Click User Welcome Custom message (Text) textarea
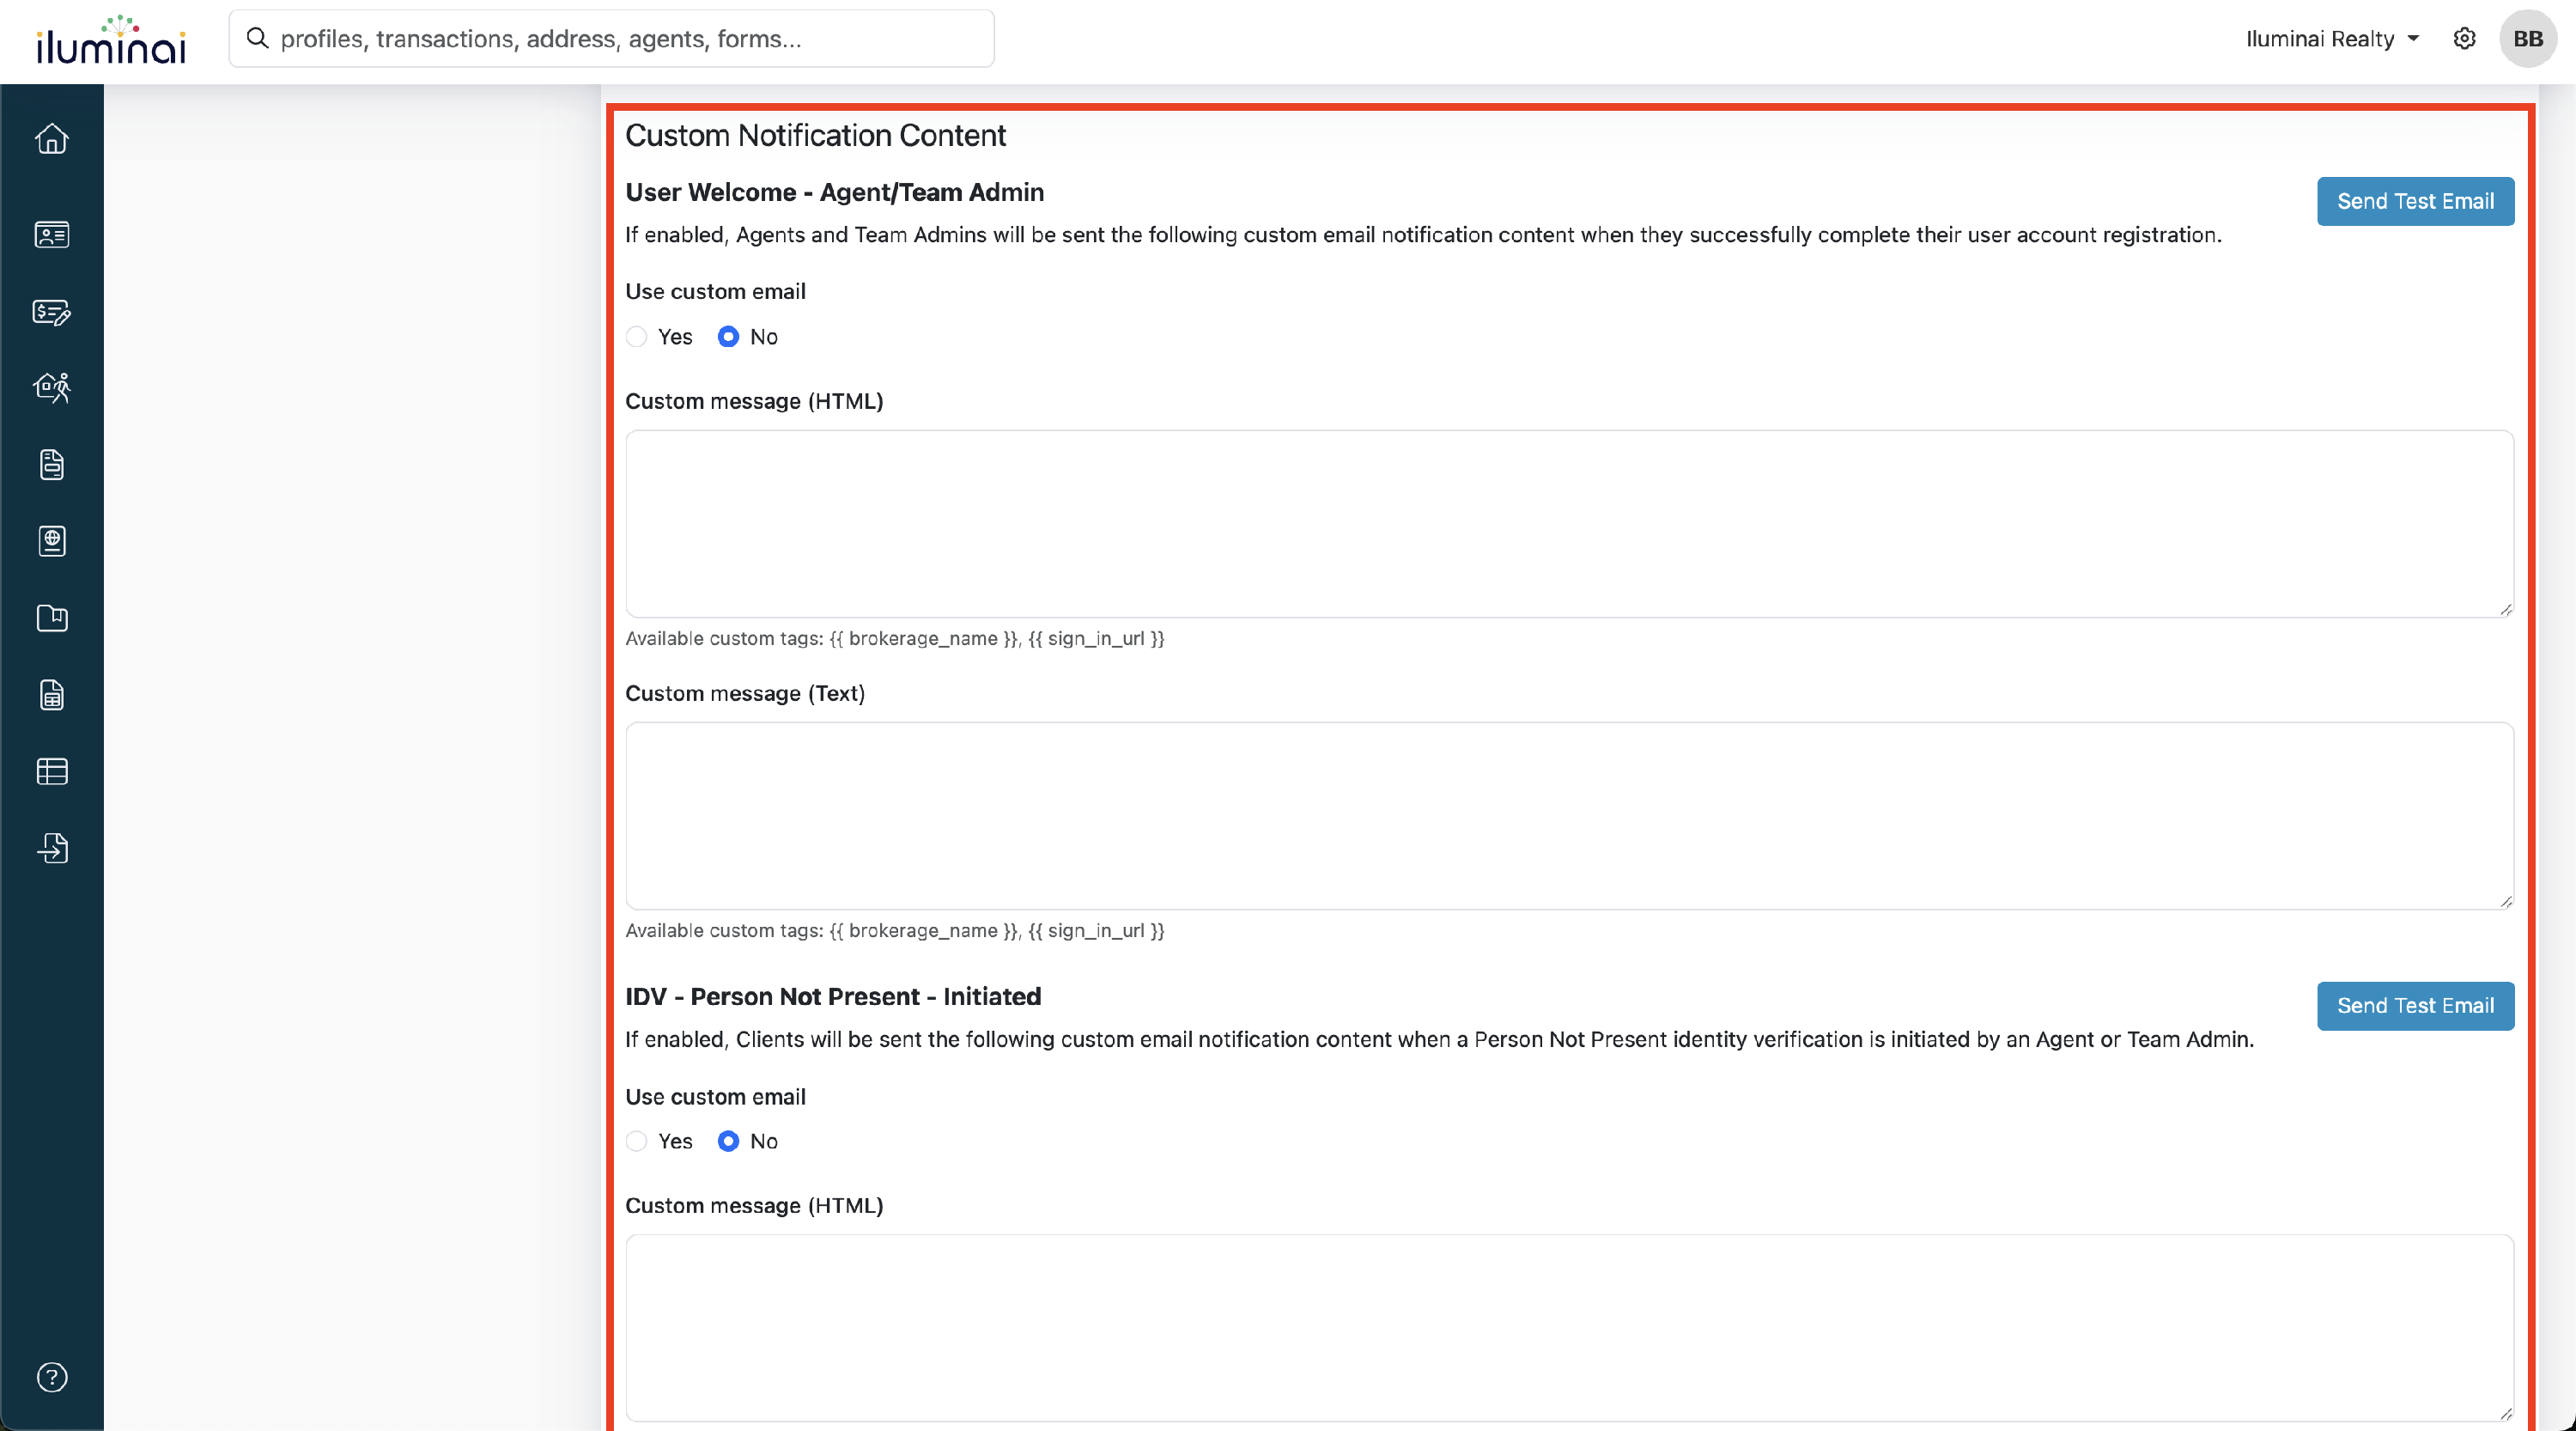This screenshot has width=2576, height=1431. coord(1569,816)
